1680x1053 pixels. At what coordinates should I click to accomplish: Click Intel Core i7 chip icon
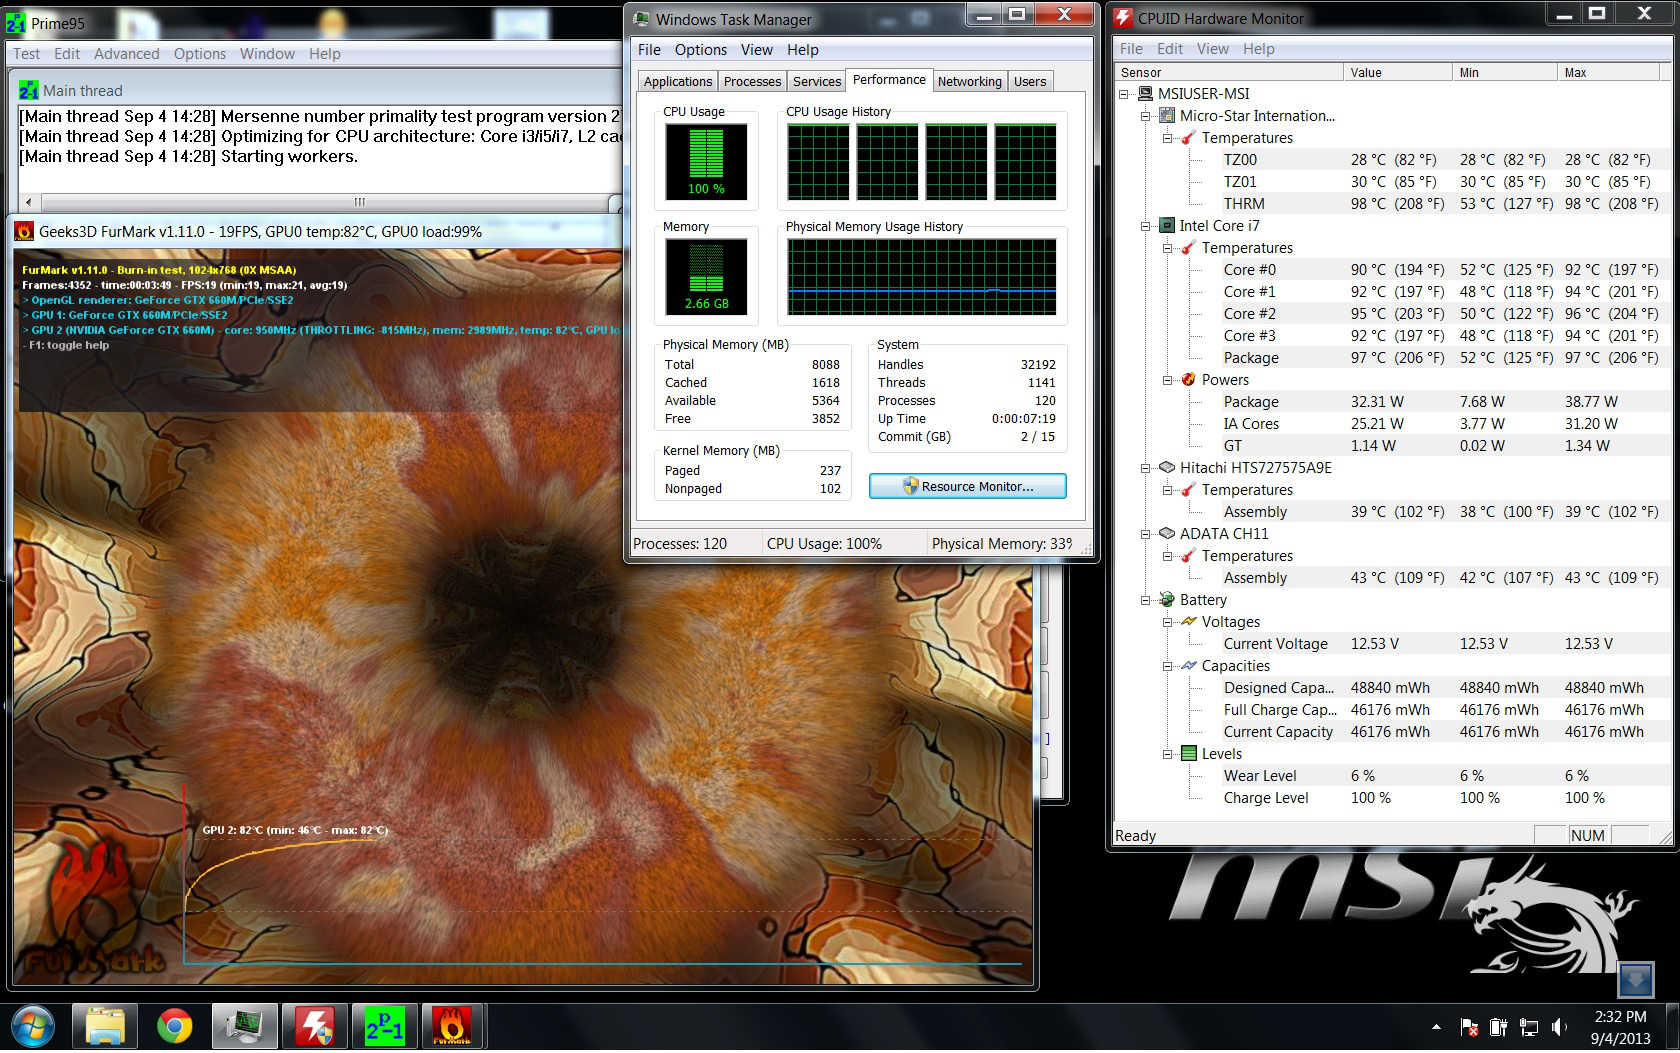1167,226
